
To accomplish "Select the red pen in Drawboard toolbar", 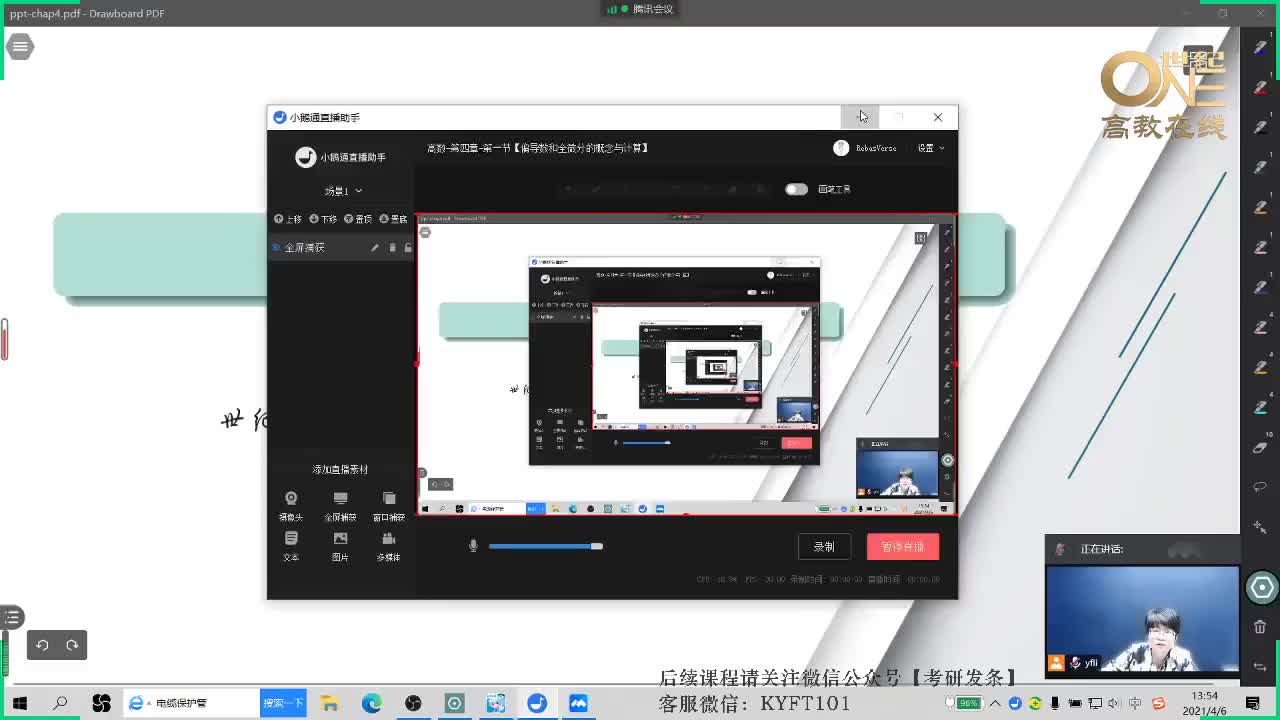I will click(1260, 87).
